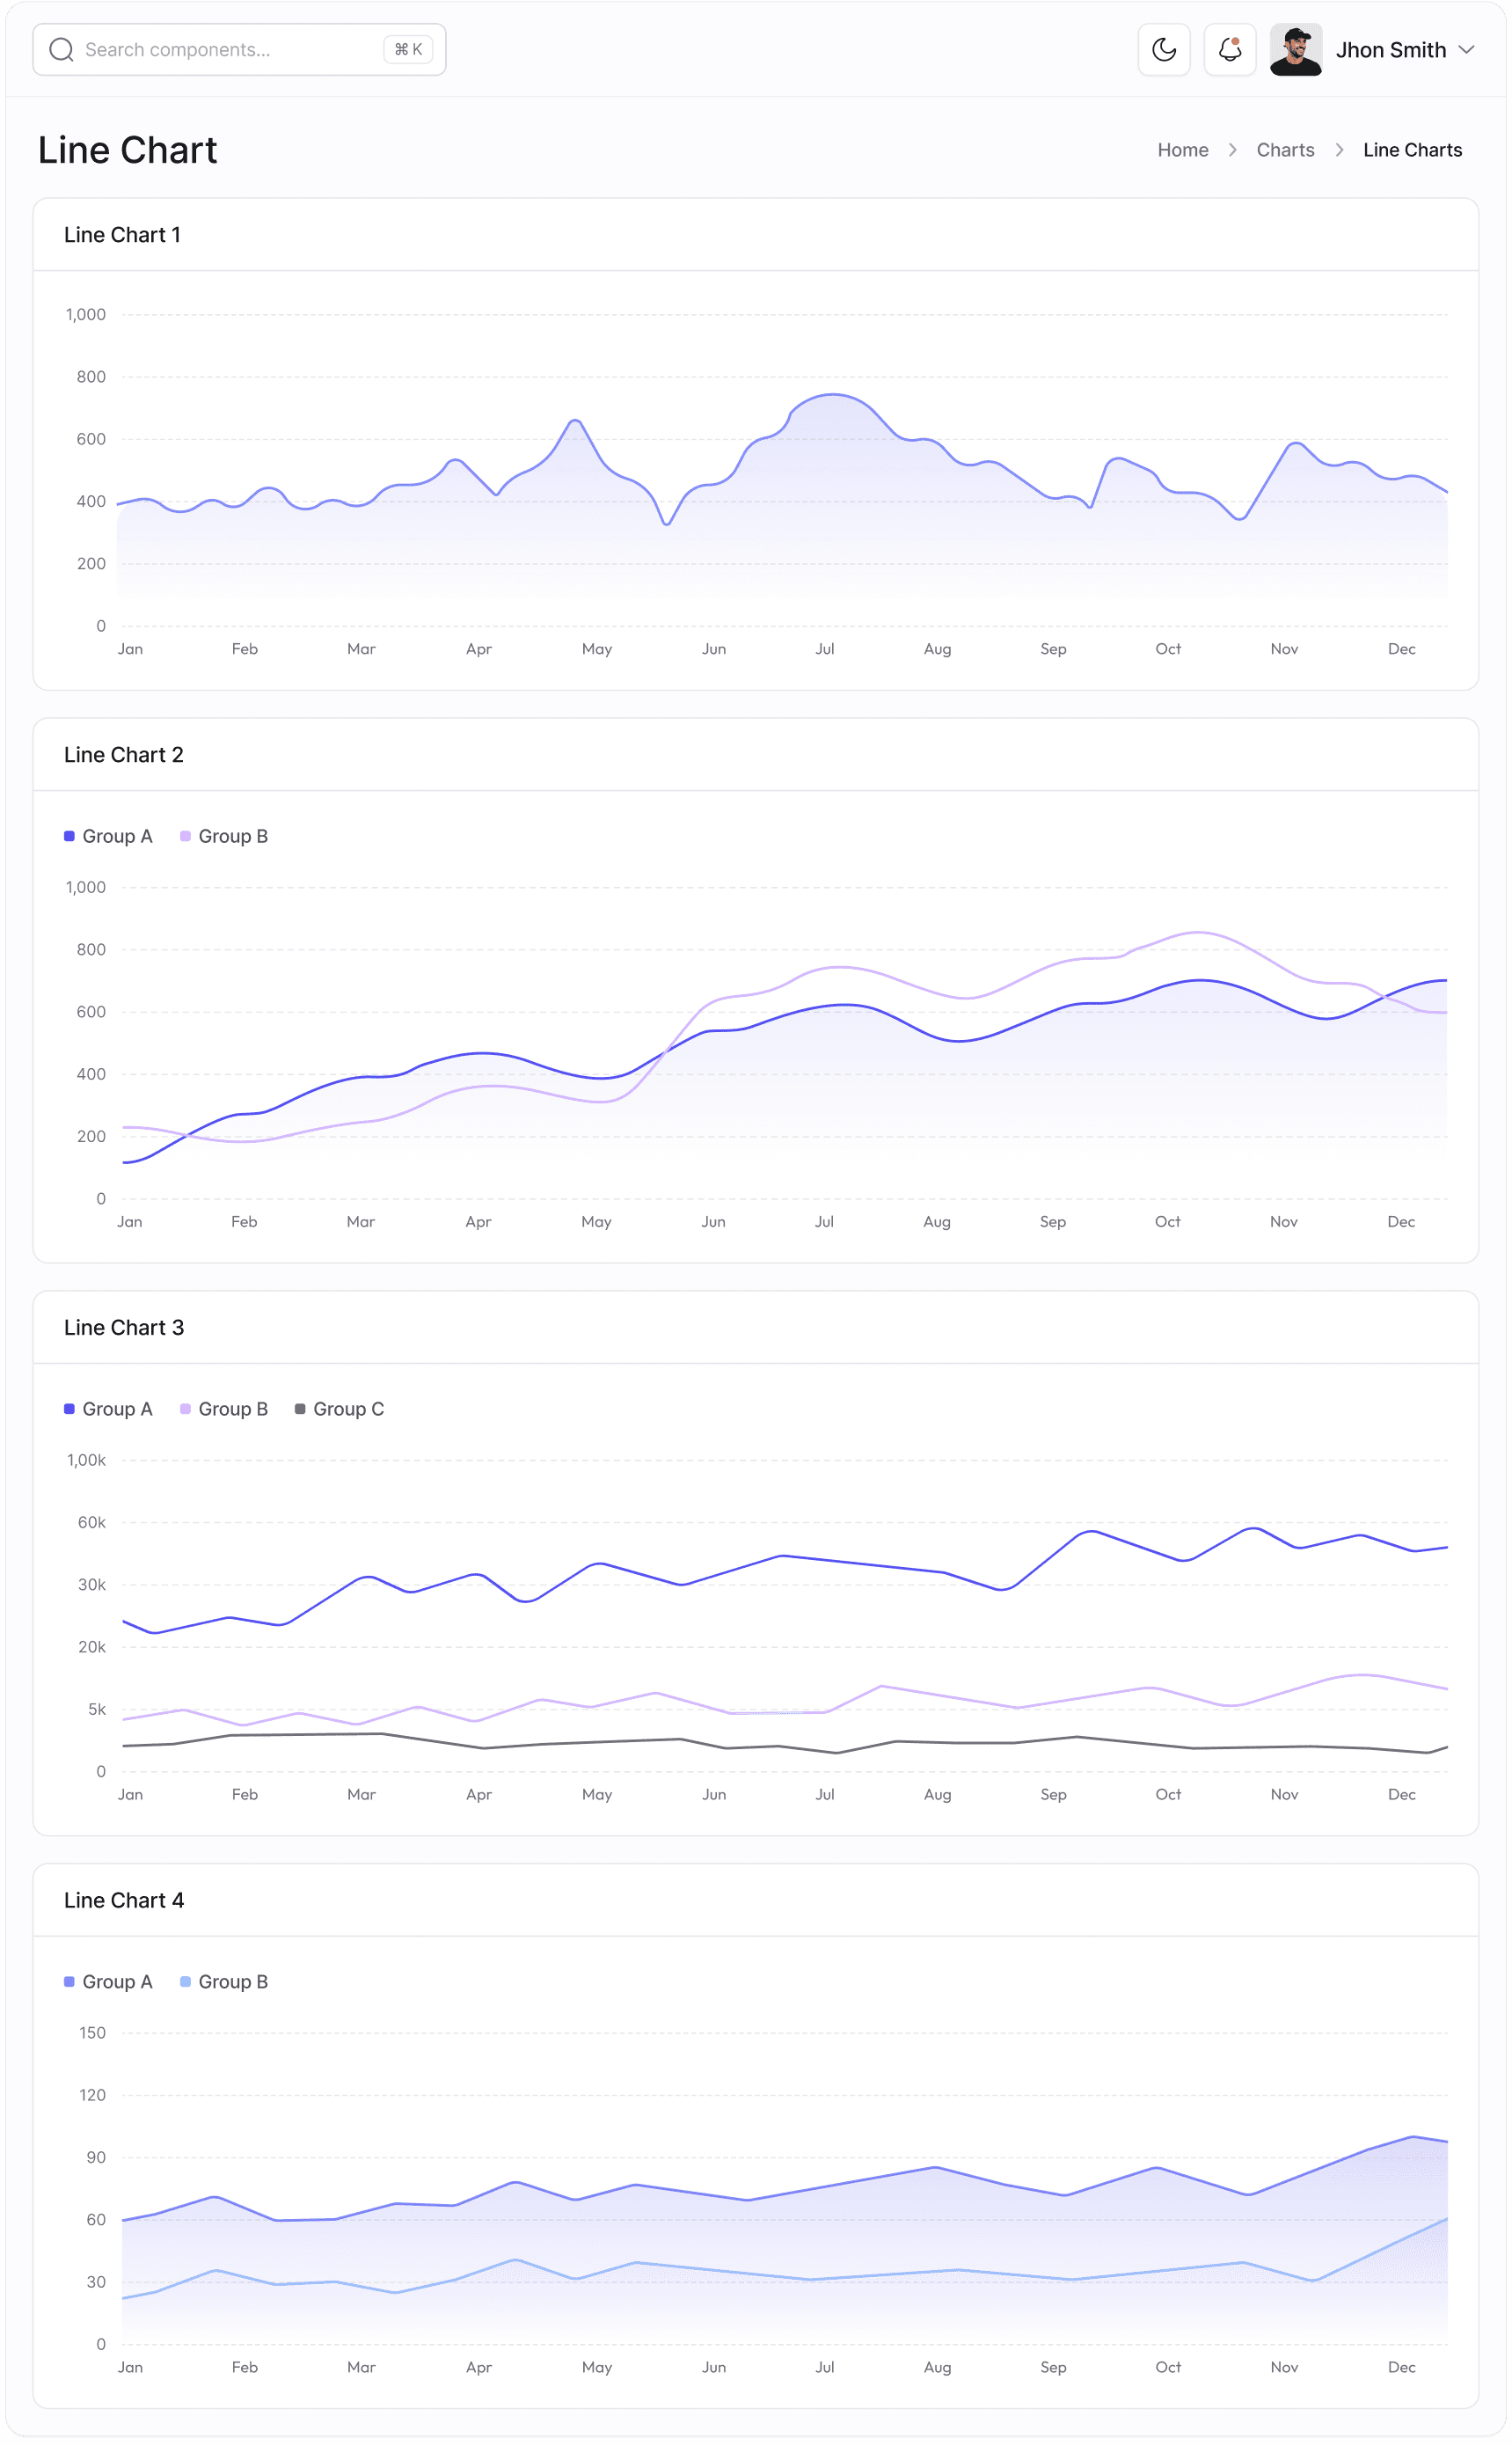Click the "Jun" label under Line Chart 2
Screen dimensions: 1512x2446
click(x=713, y=1222)
